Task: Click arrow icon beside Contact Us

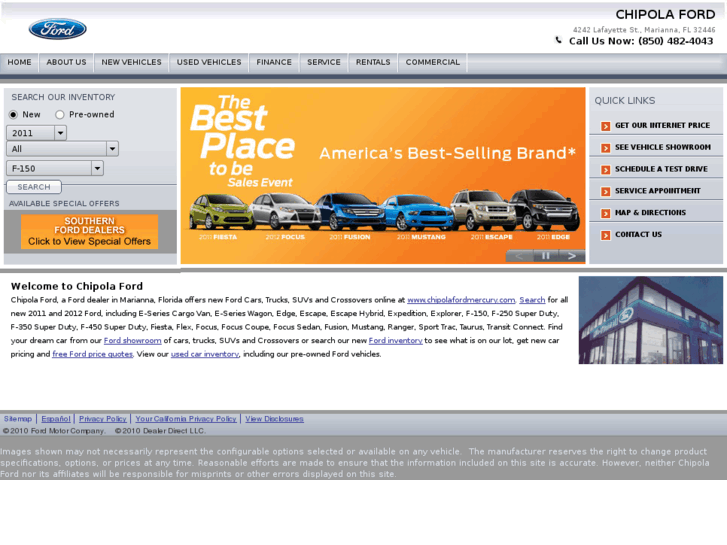Action: click(x=606, y=235)
